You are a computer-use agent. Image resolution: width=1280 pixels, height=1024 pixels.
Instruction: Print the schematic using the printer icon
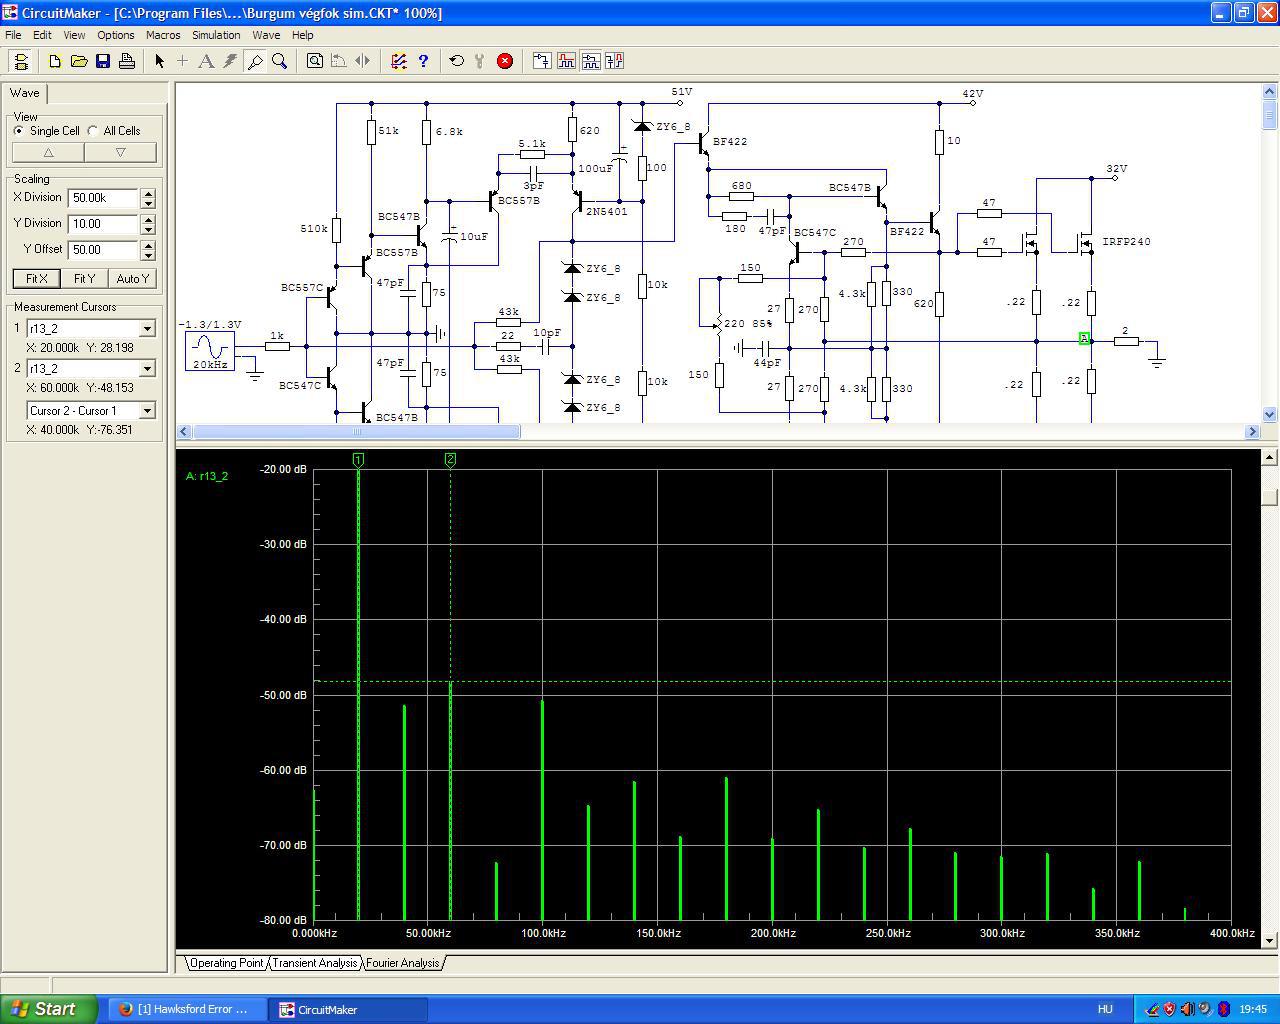pyautogui.click(x=127, y=61)
